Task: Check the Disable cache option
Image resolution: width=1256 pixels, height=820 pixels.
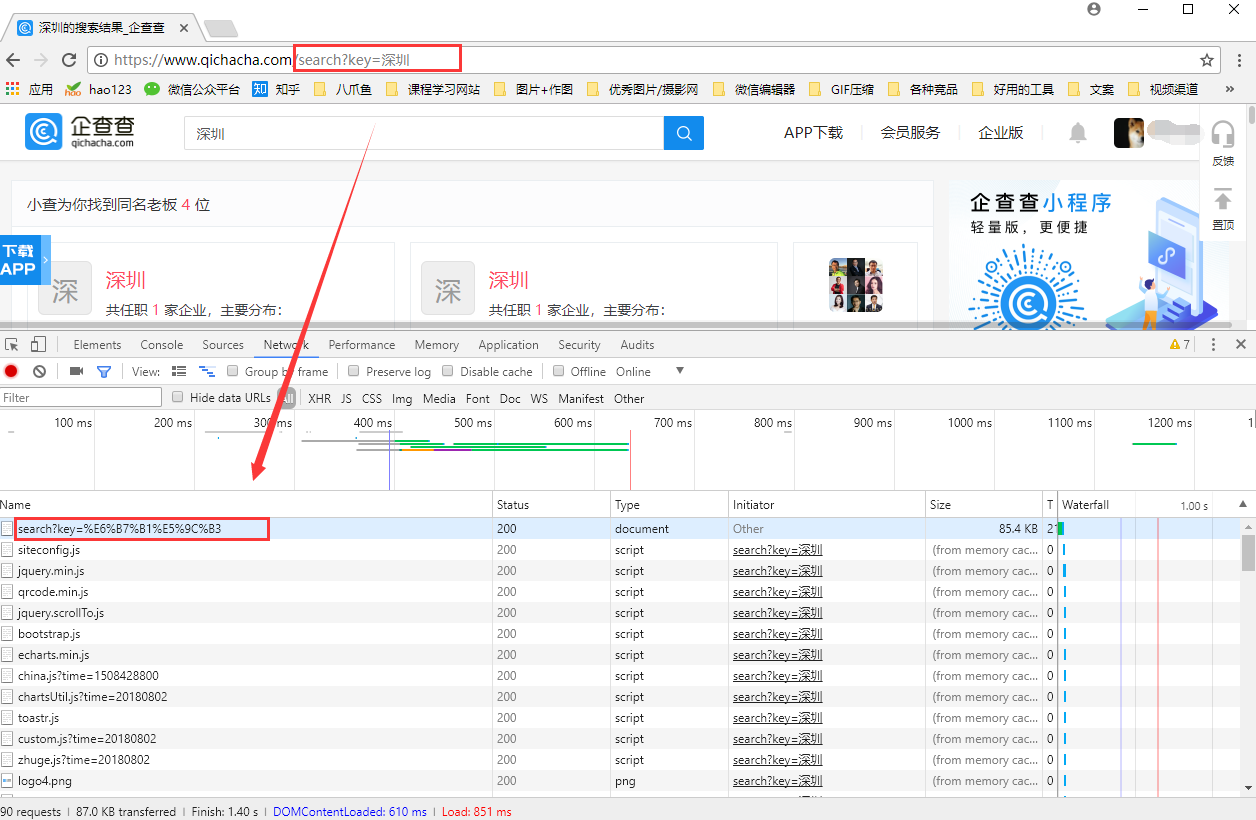Action: click(x=448, y=371)
